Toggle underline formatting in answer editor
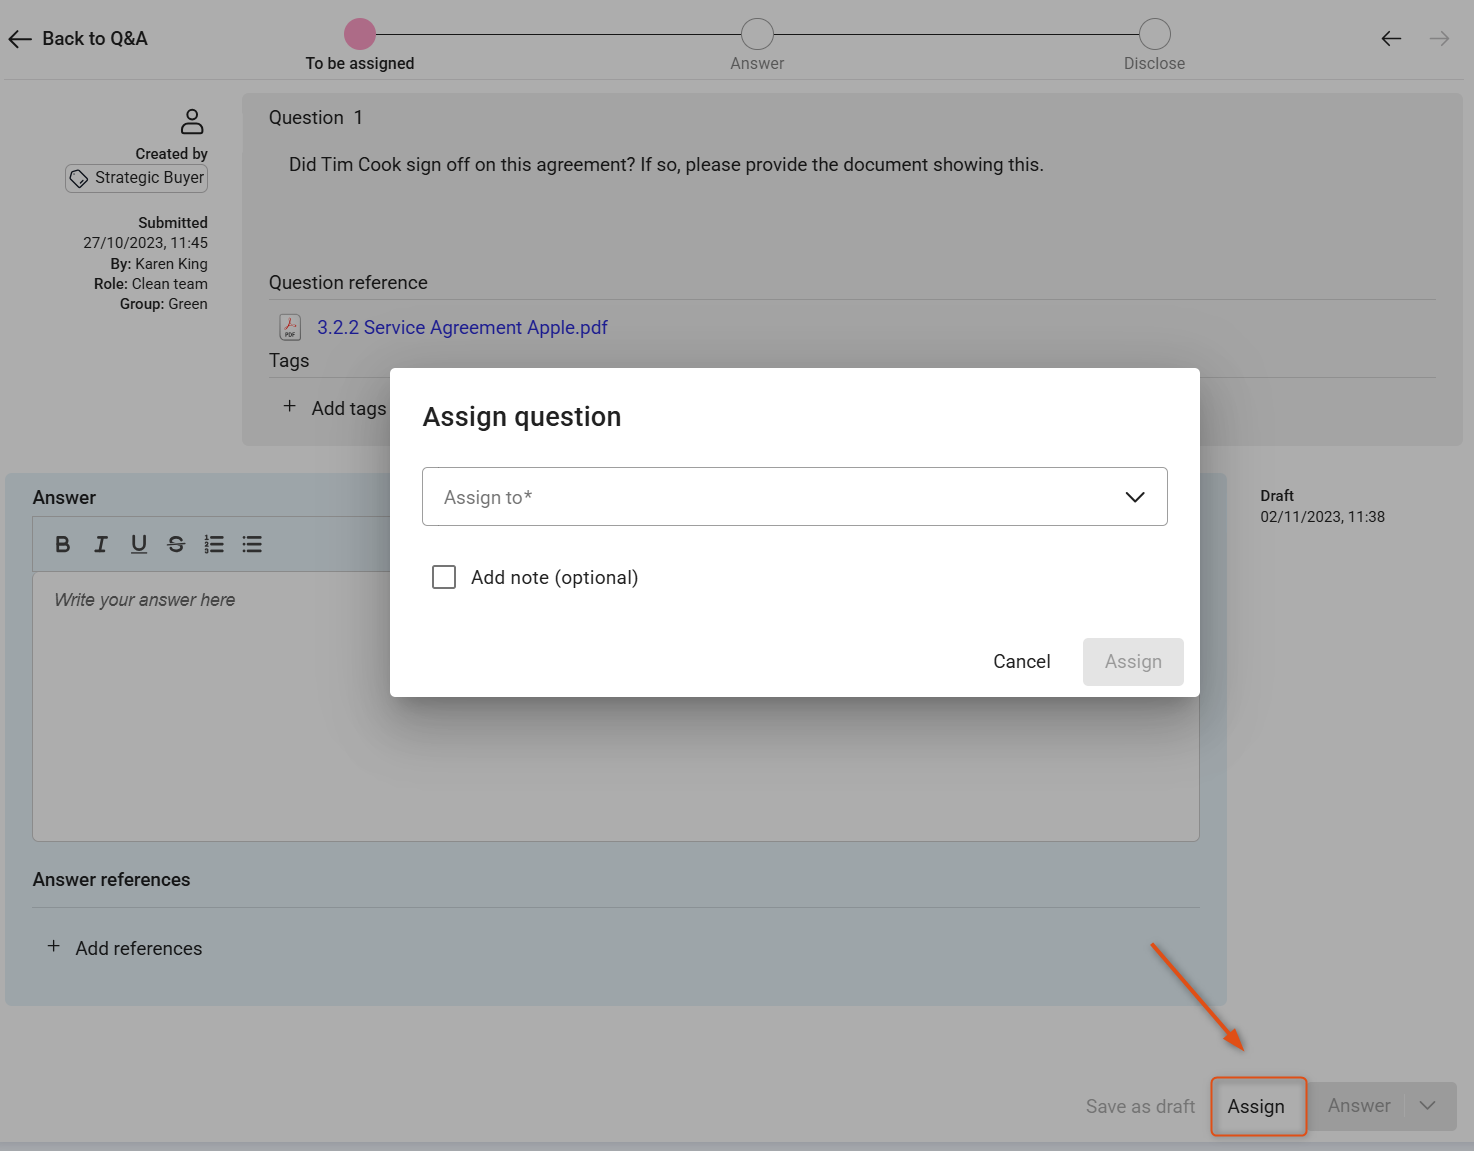 pyautogui.click(x=139, y=544)
